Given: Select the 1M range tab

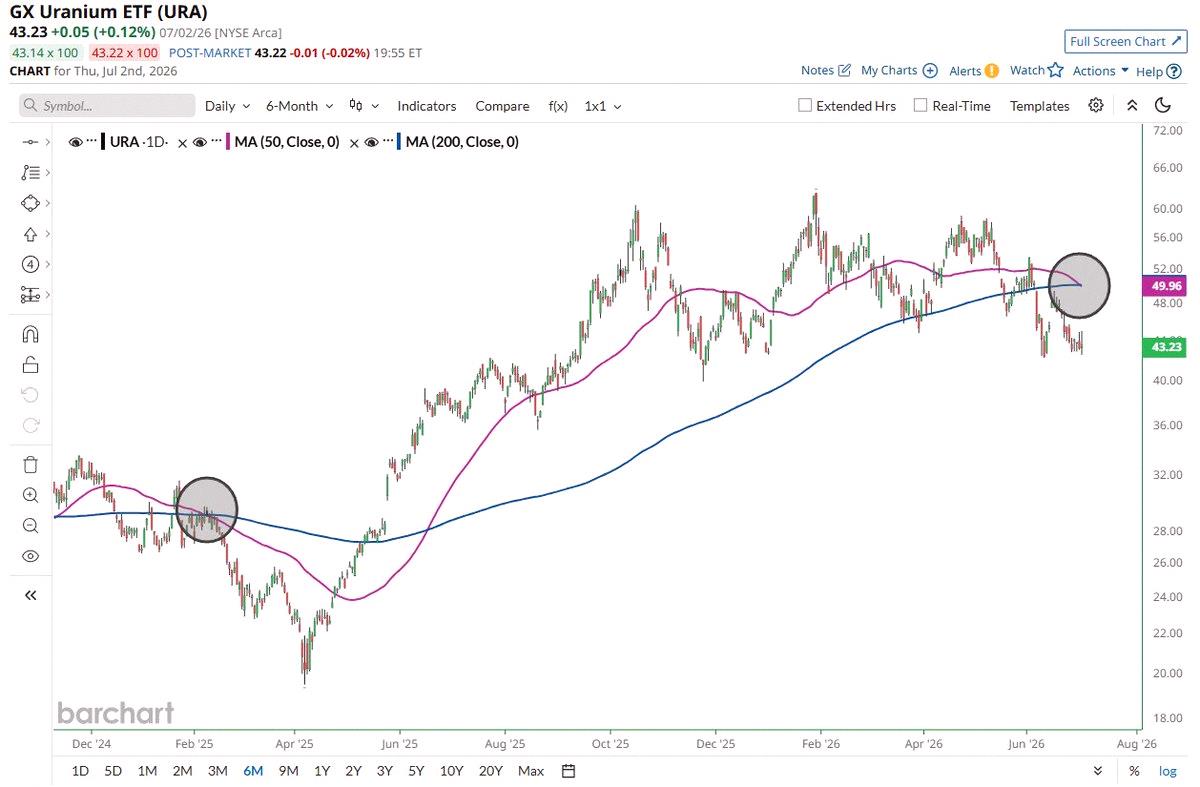Looking at the screenshot, I should [x=147, y=771].
